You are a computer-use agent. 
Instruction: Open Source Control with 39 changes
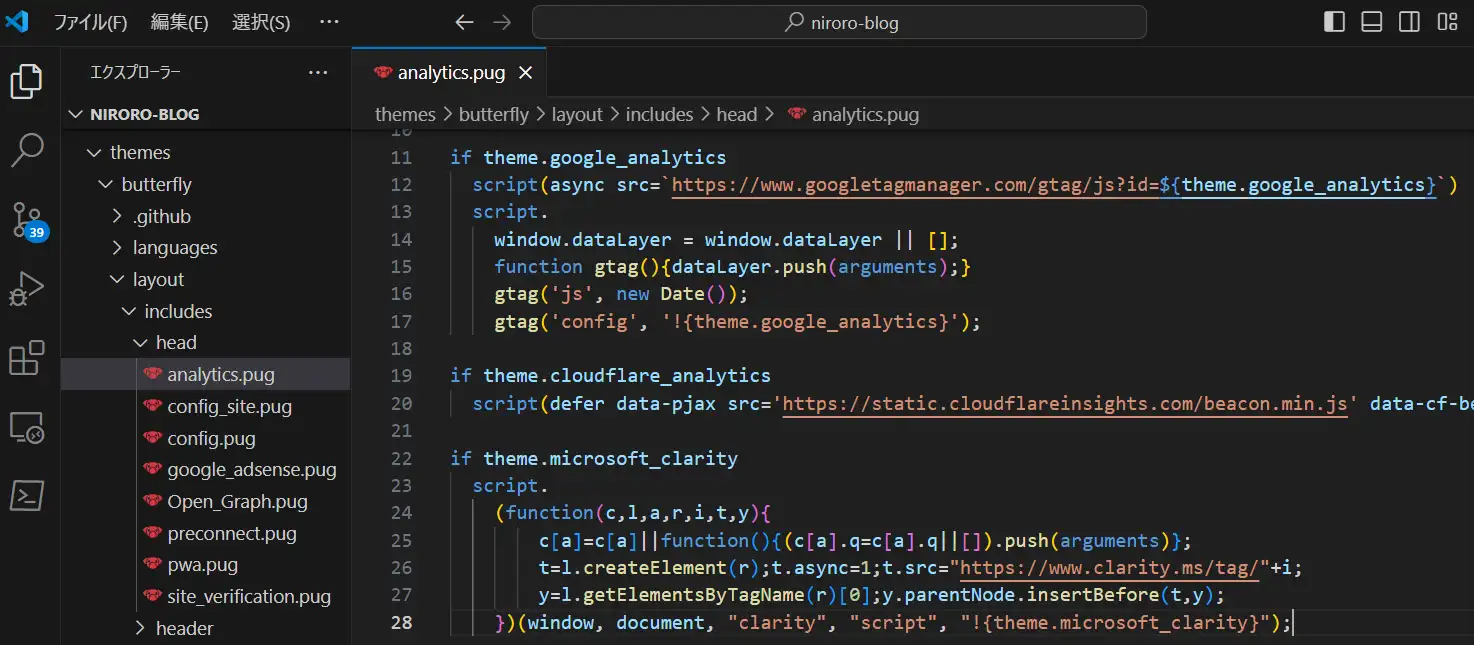tap(27, 219)
